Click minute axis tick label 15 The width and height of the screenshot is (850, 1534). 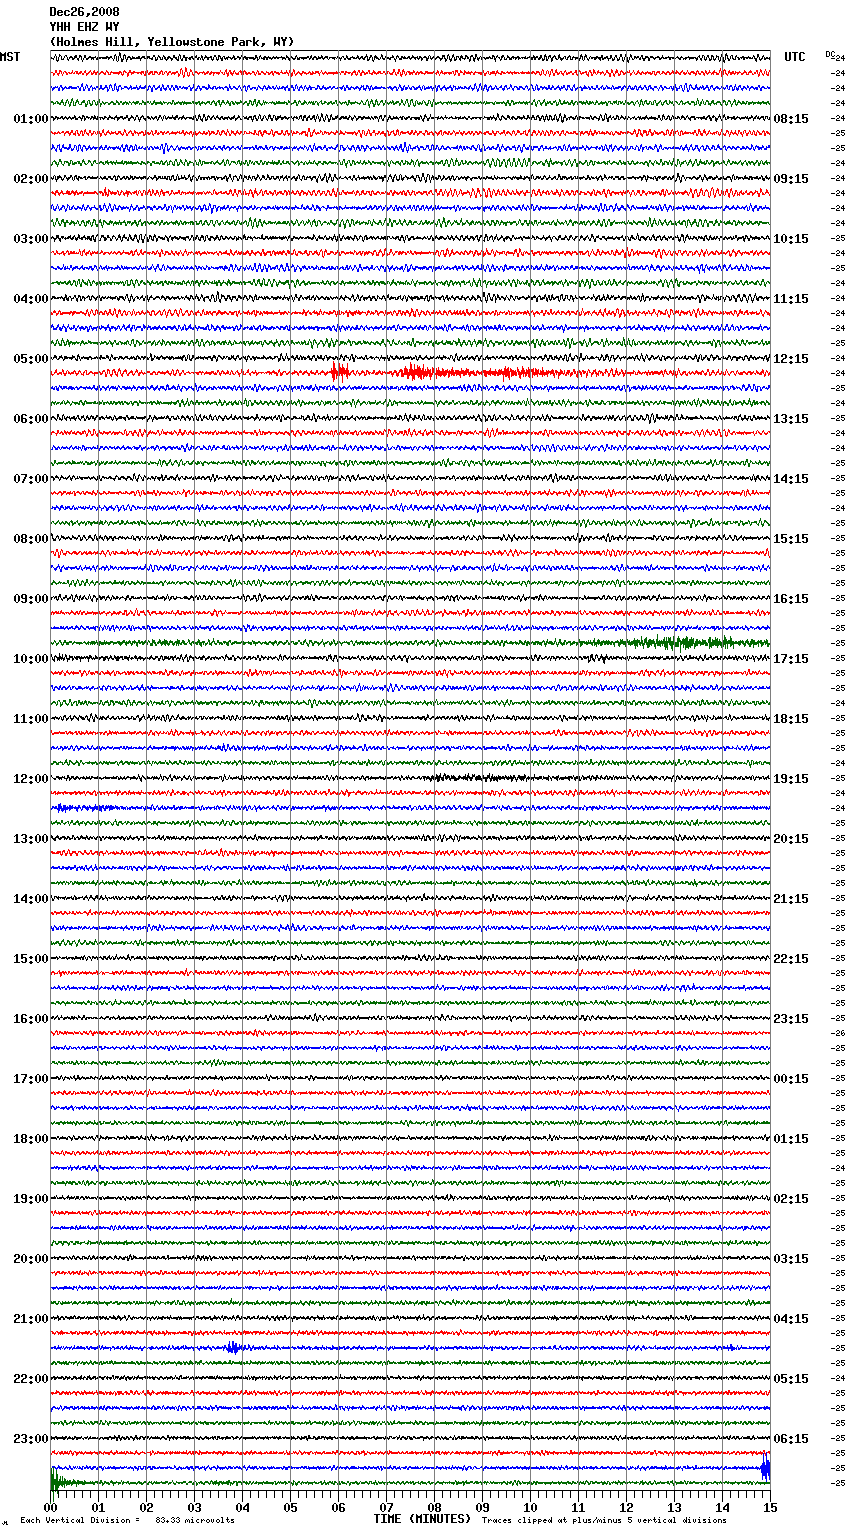click(770, 1507)
